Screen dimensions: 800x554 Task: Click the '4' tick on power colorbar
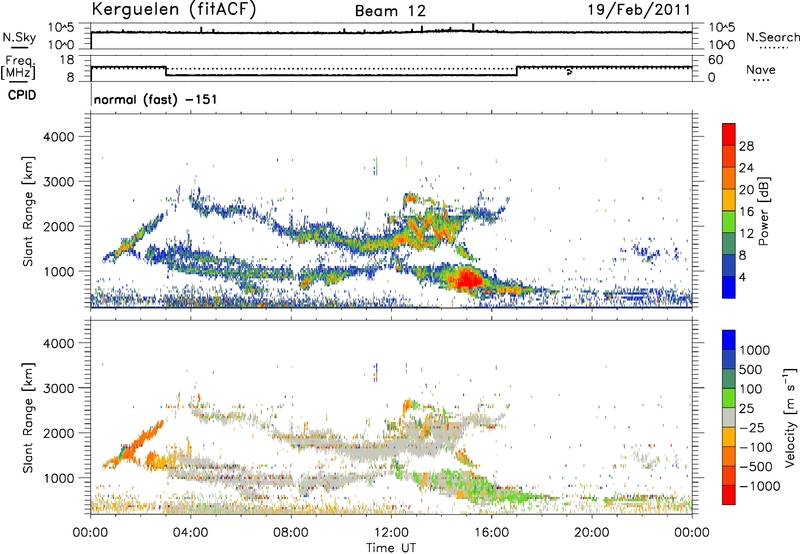742,278
